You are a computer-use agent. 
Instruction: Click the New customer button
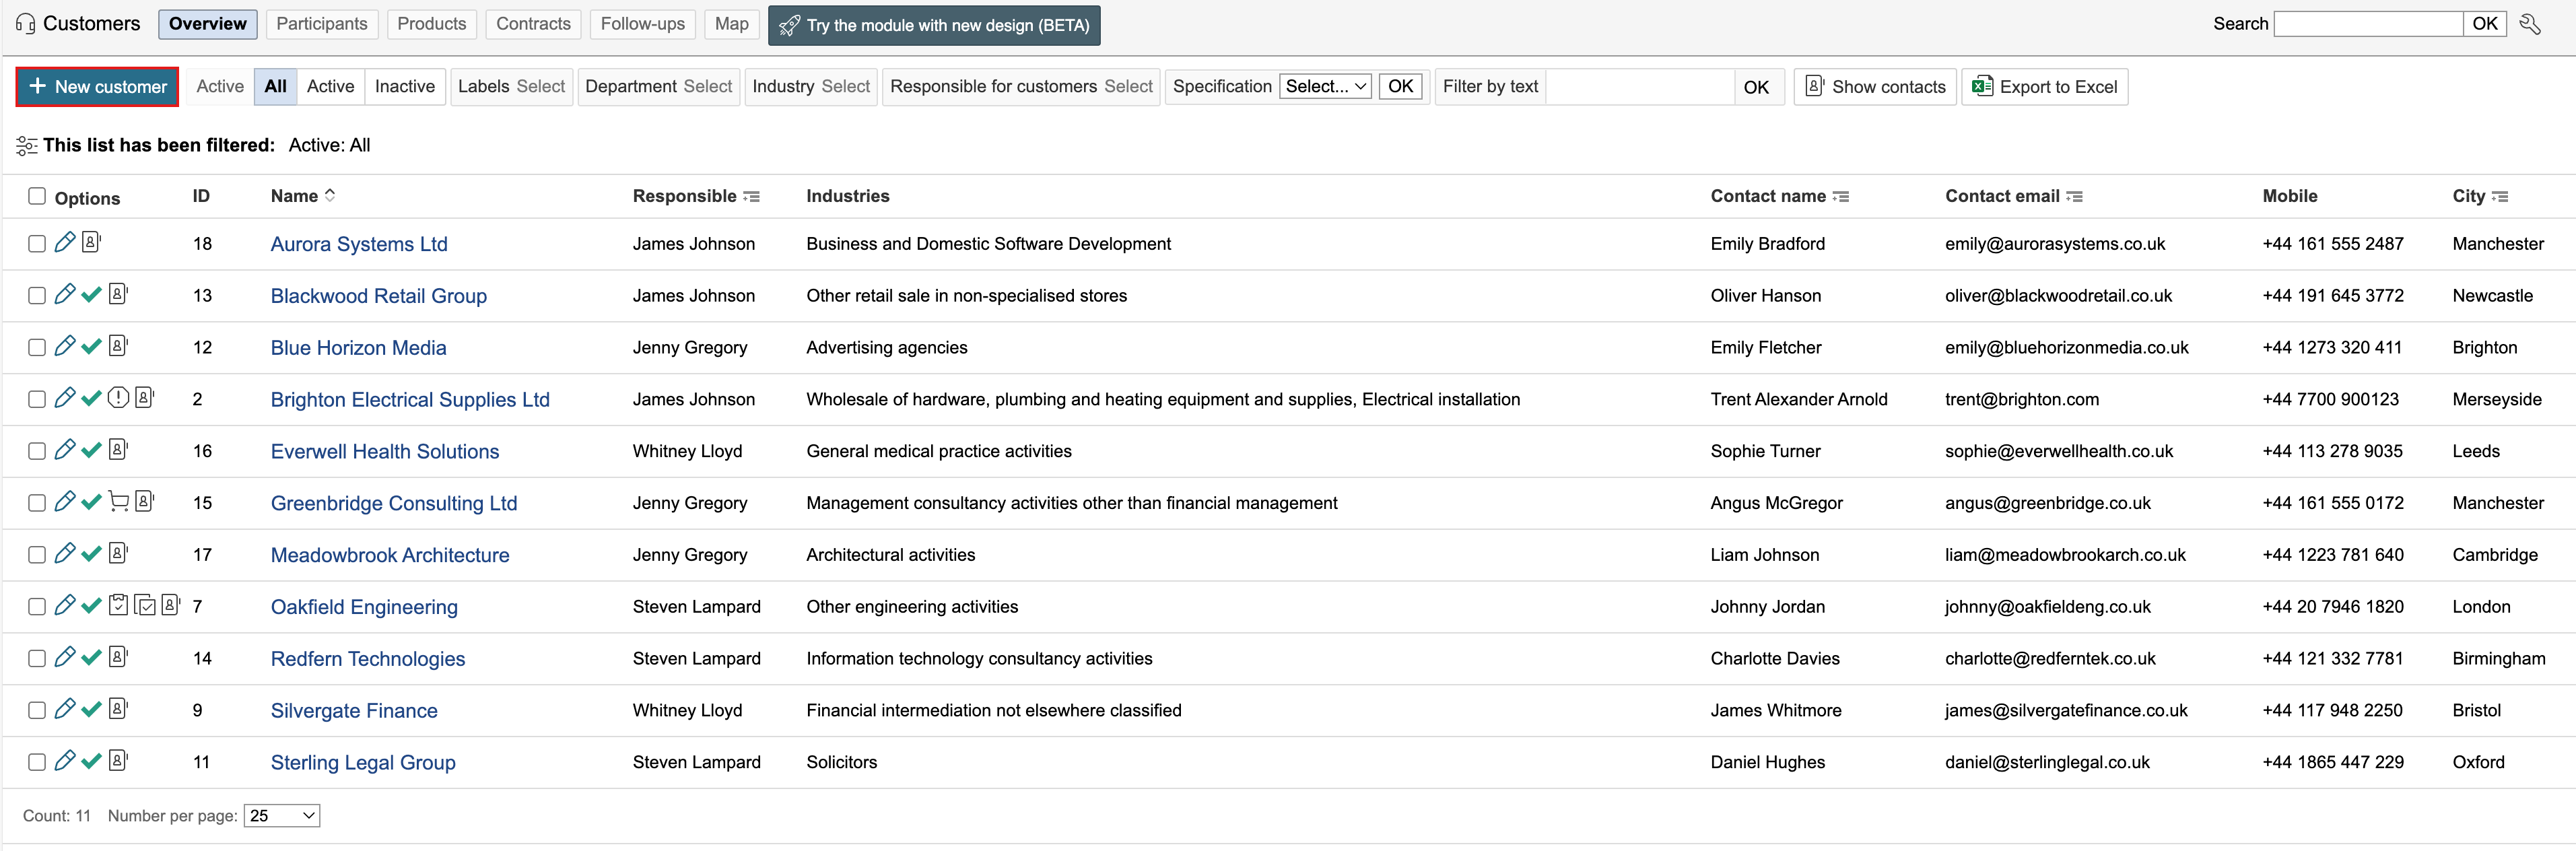(97, 86)
